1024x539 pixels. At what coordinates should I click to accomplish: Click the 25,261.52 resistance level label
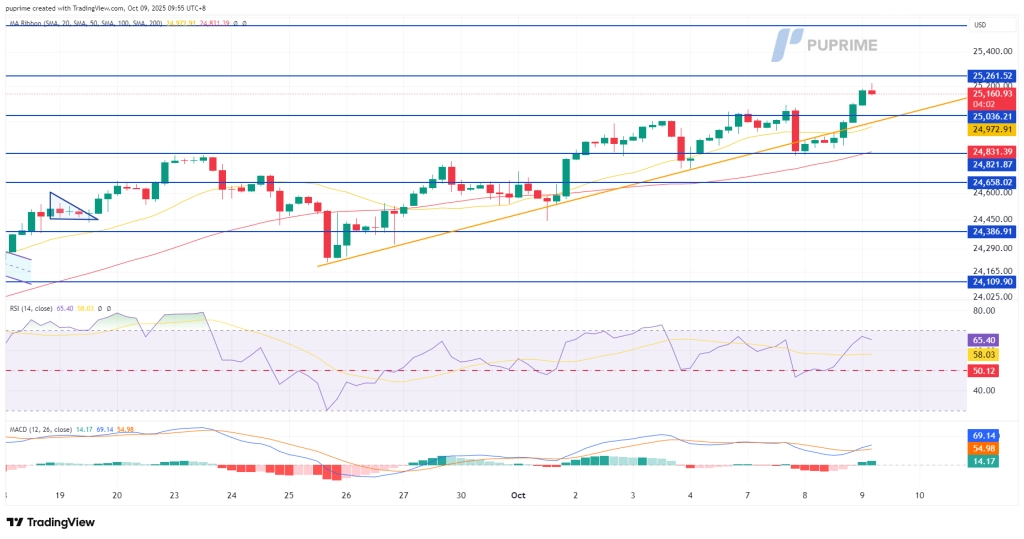992,75
